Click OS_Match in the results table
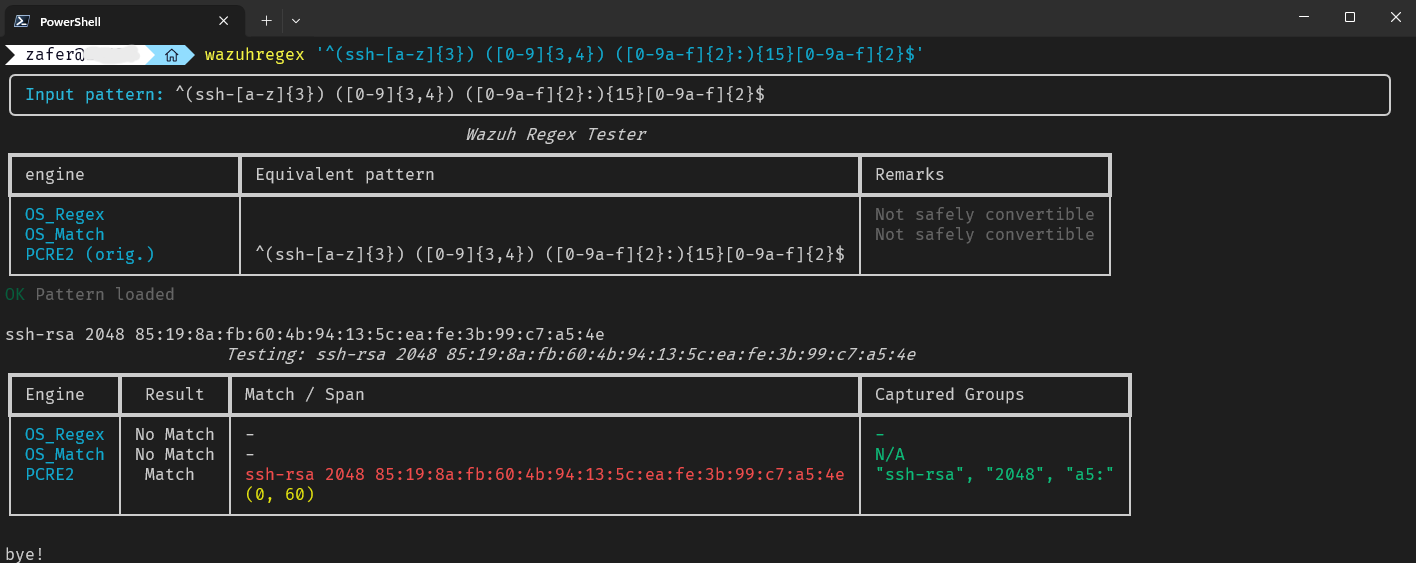The width and height of the screenshot is (1416, 563). pos(65,454)
